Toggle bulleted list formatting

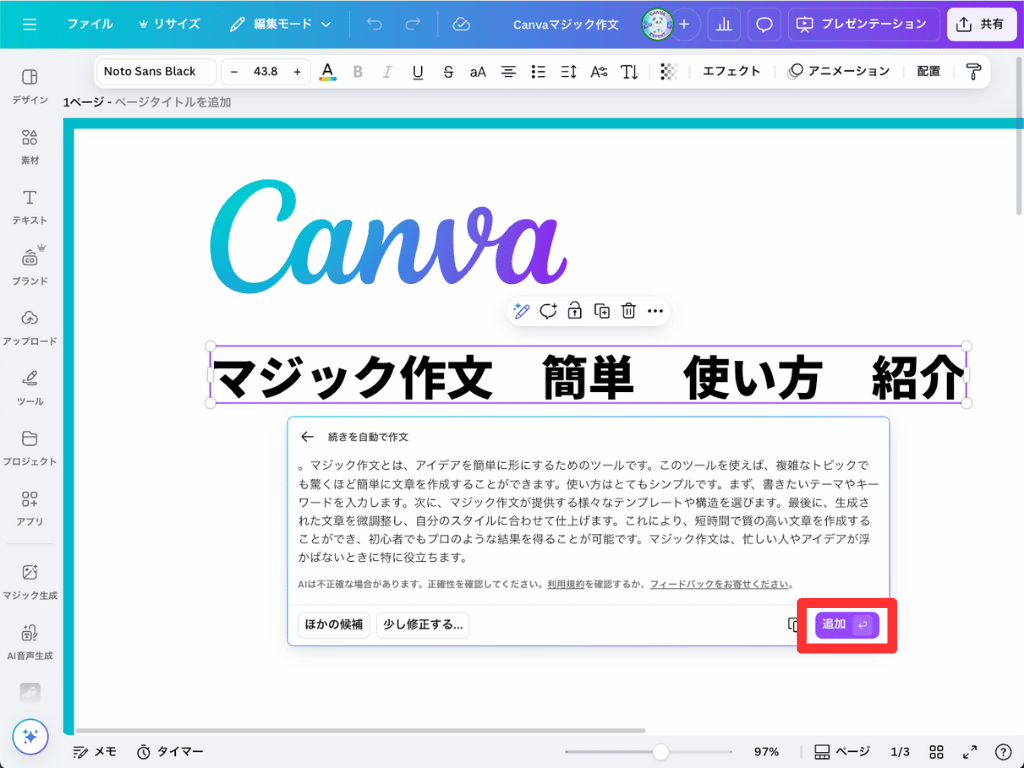(538, 71)
